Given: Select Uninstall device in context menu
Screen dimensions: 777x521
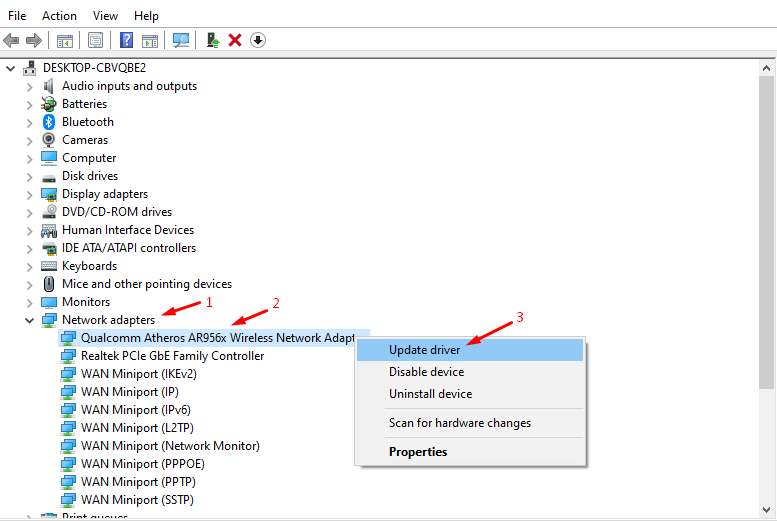Looking at the screenshot, I should (x=430, y=394).
